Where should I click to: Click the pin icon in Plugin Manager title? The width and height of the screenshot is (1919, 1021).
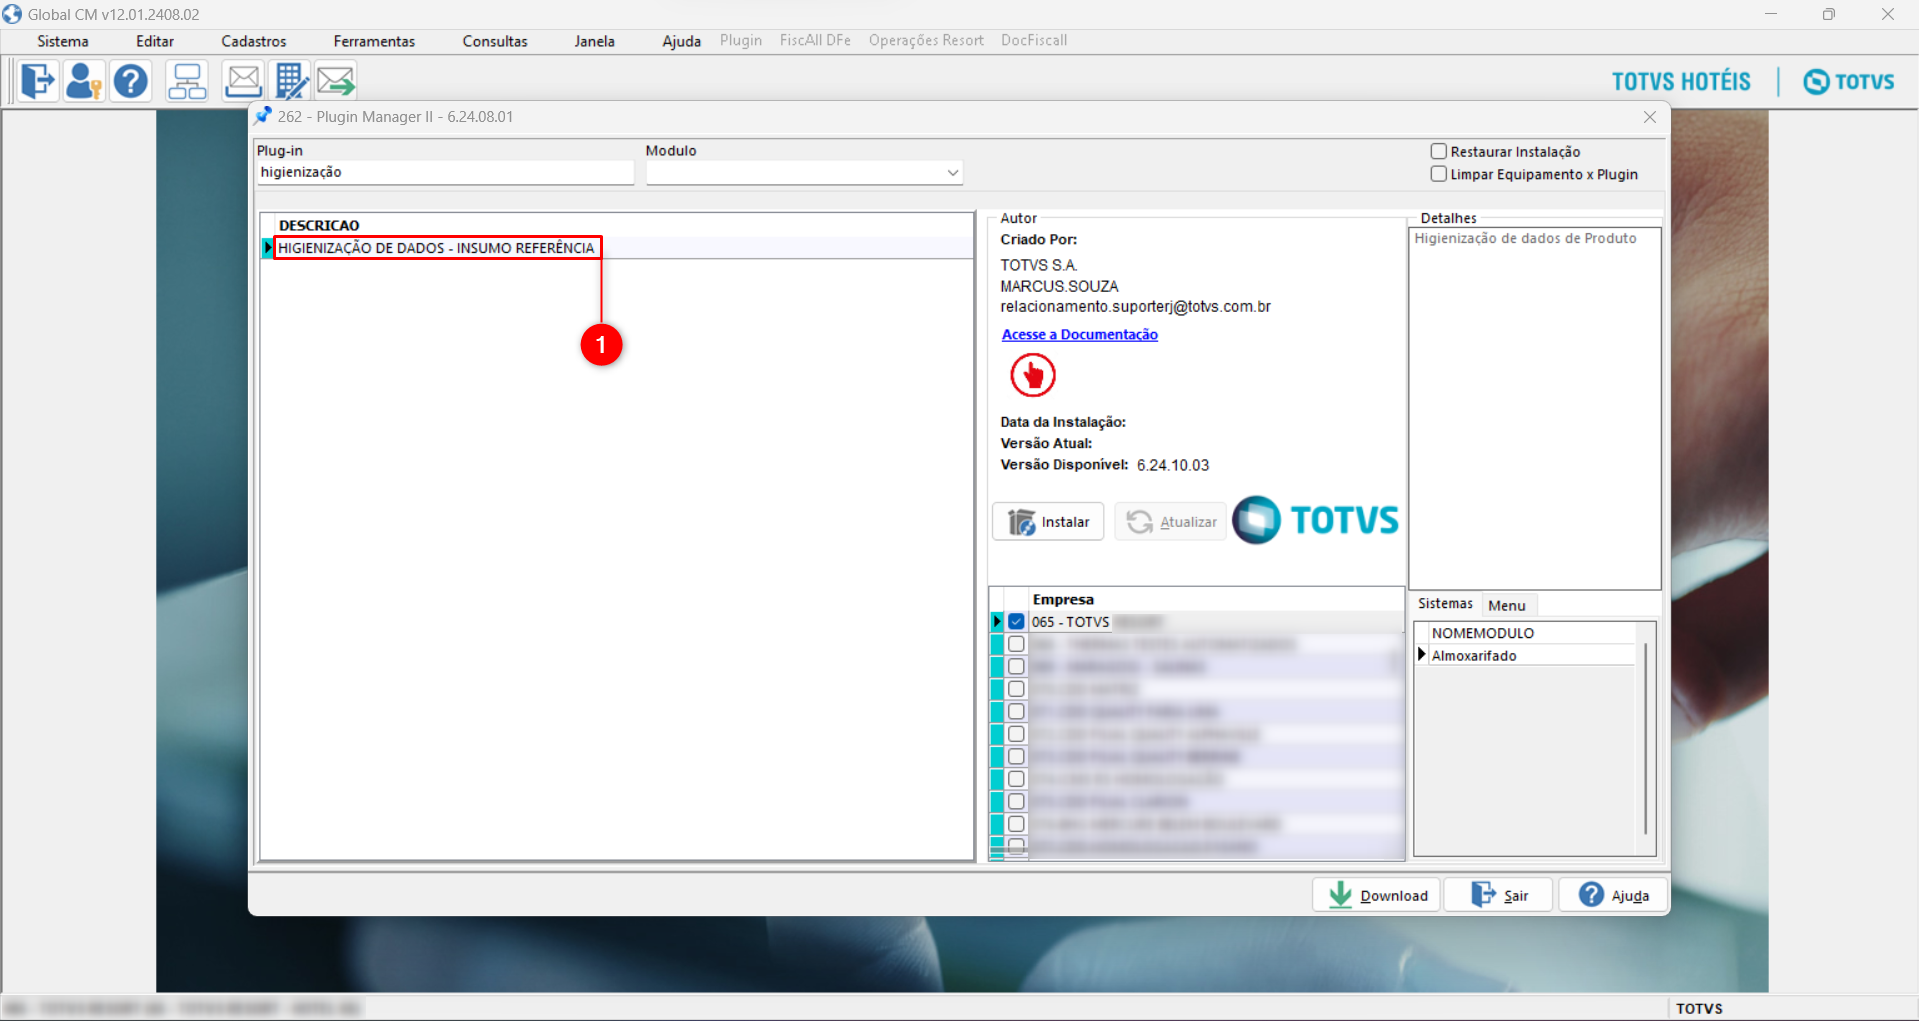tap(263, 116)
